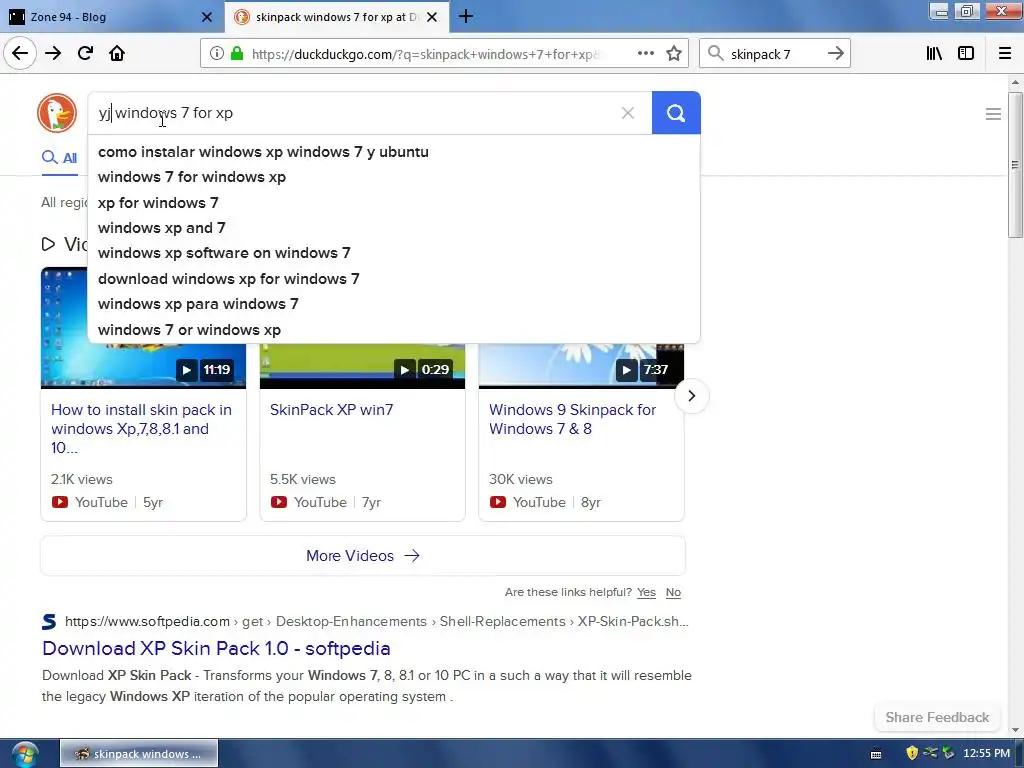
Task: Click the 12:55 PM taskbar clock
Action: [x=986, y=754]
